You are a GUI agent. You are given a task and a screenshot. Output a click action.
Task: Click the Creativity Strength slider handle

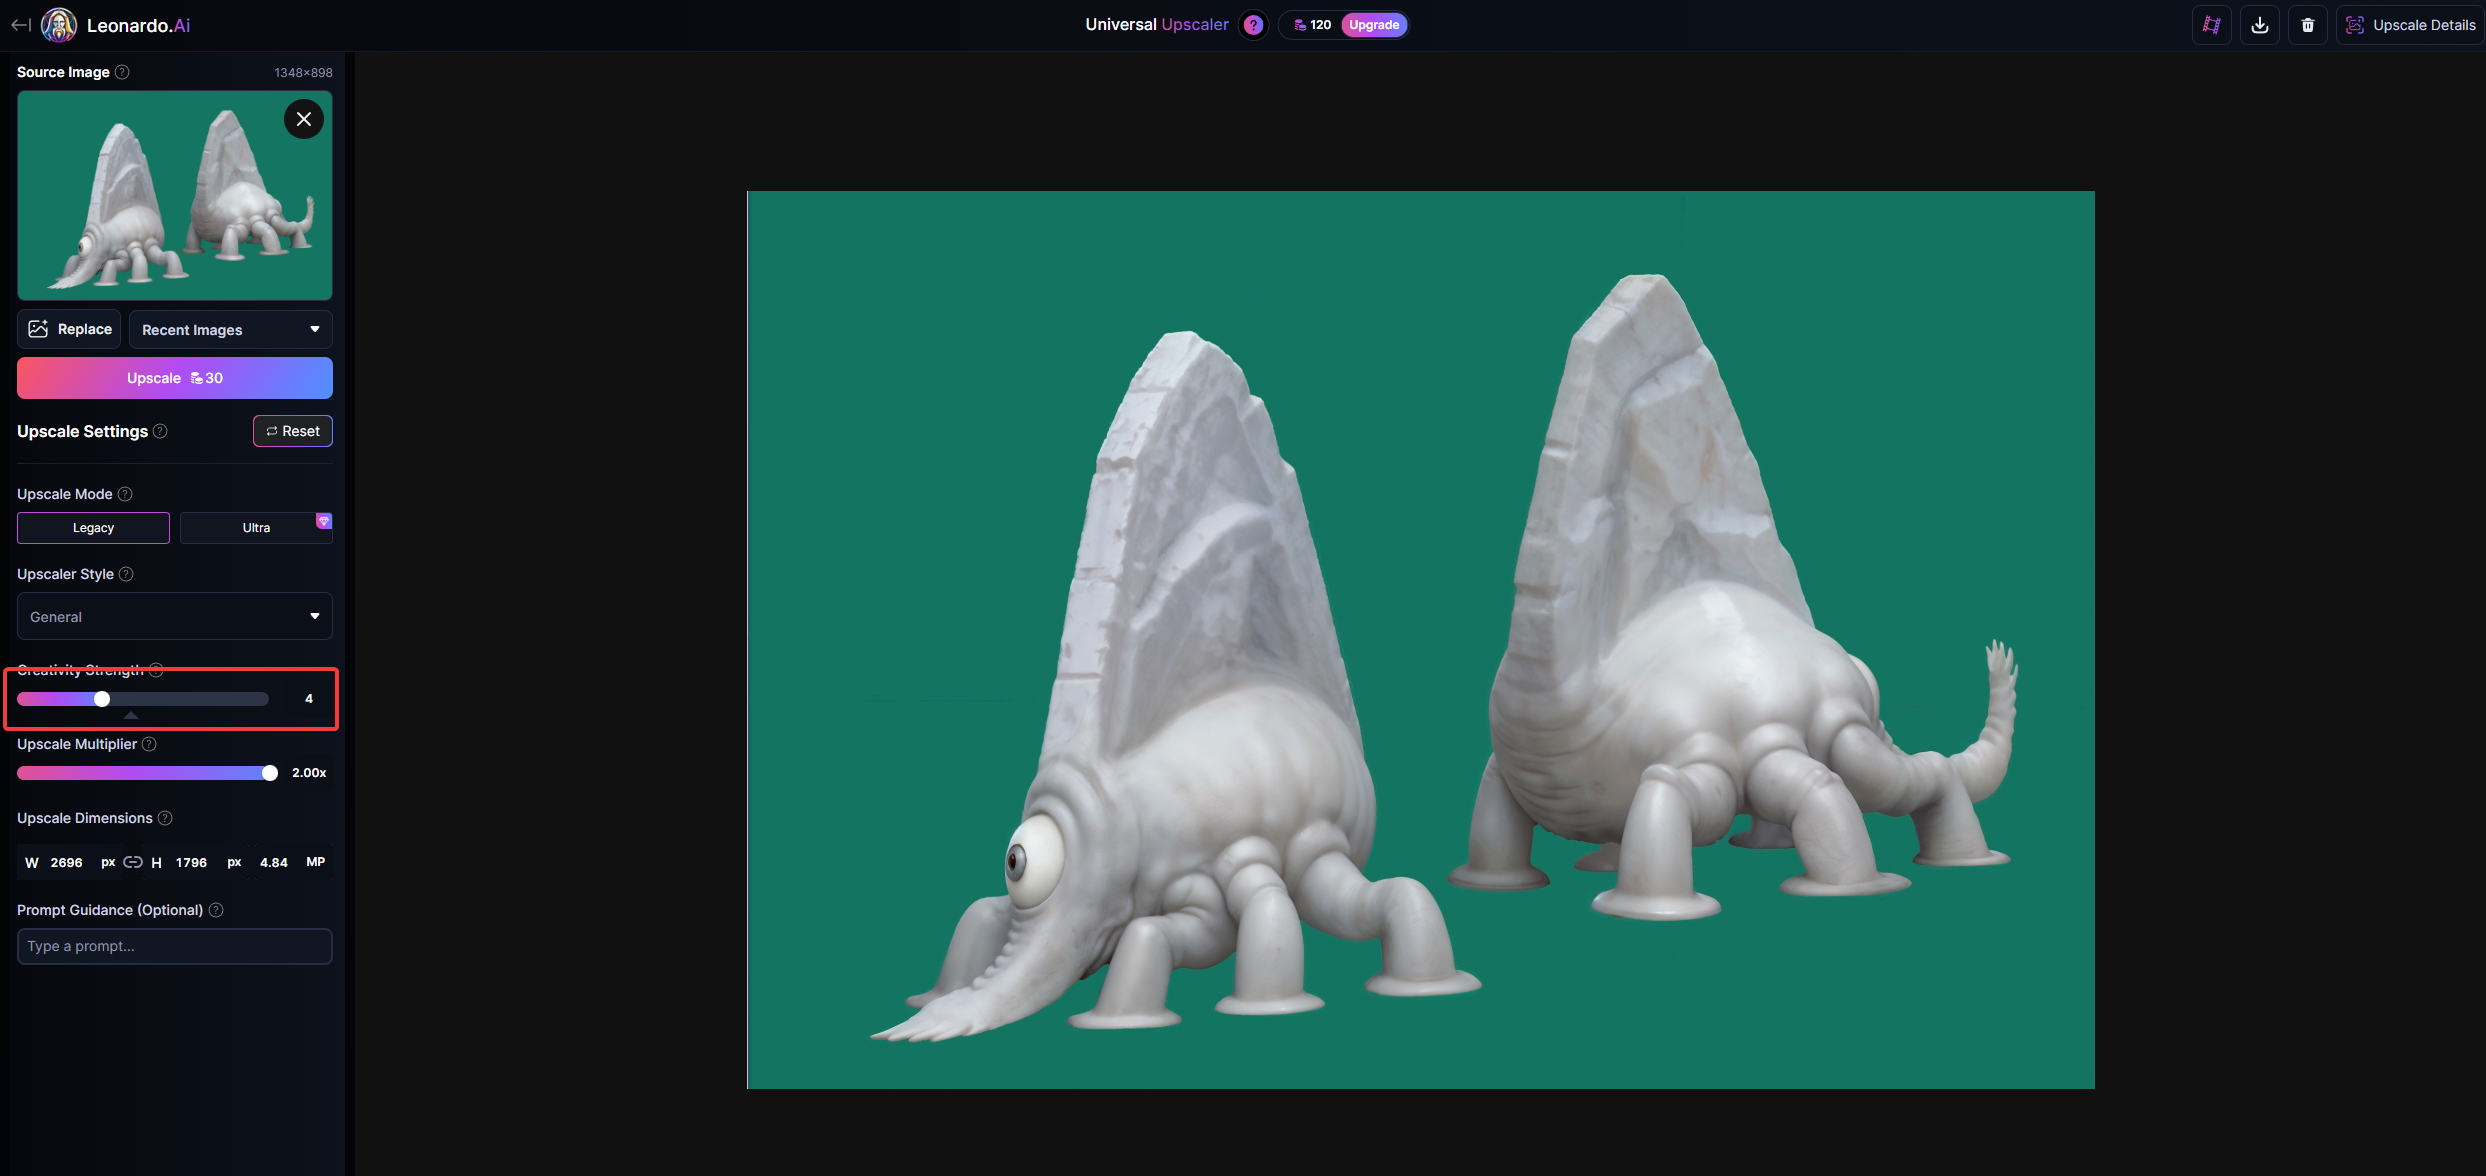tap(102, 699)
